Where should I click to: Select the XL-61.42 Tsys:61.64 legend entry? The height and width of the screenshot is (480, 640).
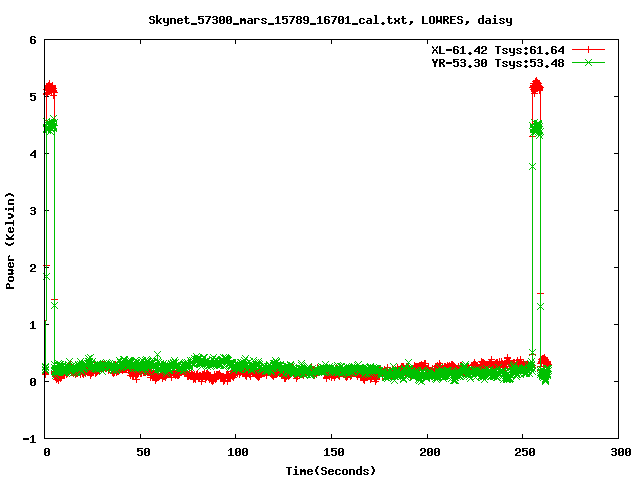498,50
